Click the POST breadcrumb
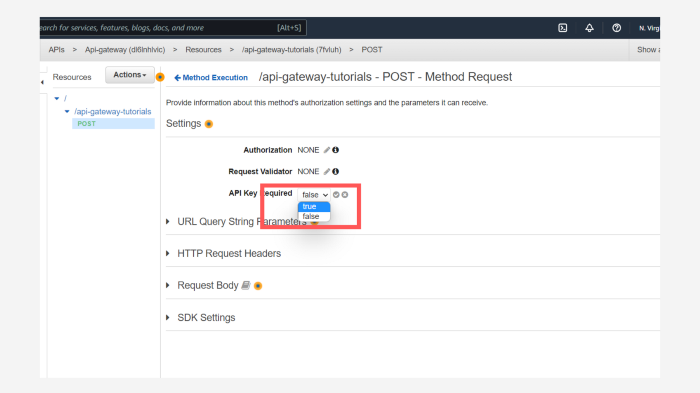This screenshot has width=700, height=393. (372, 50)
